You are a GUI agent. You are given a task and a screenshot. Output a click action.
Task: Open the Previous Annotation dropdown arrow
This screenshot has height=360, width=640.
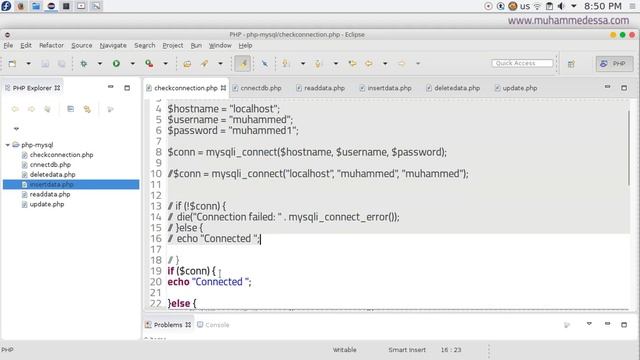point(336,64)
